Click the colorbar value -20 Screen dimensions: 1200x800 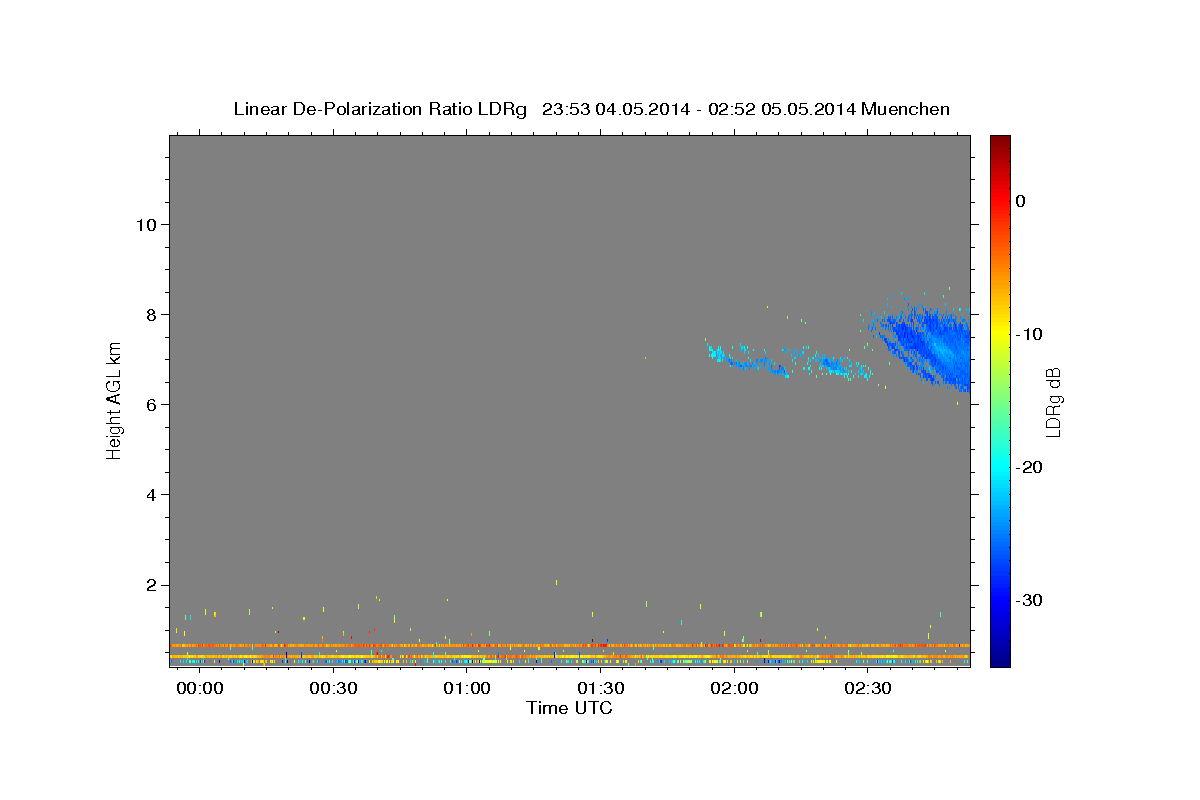click(x=1029, y=467)
